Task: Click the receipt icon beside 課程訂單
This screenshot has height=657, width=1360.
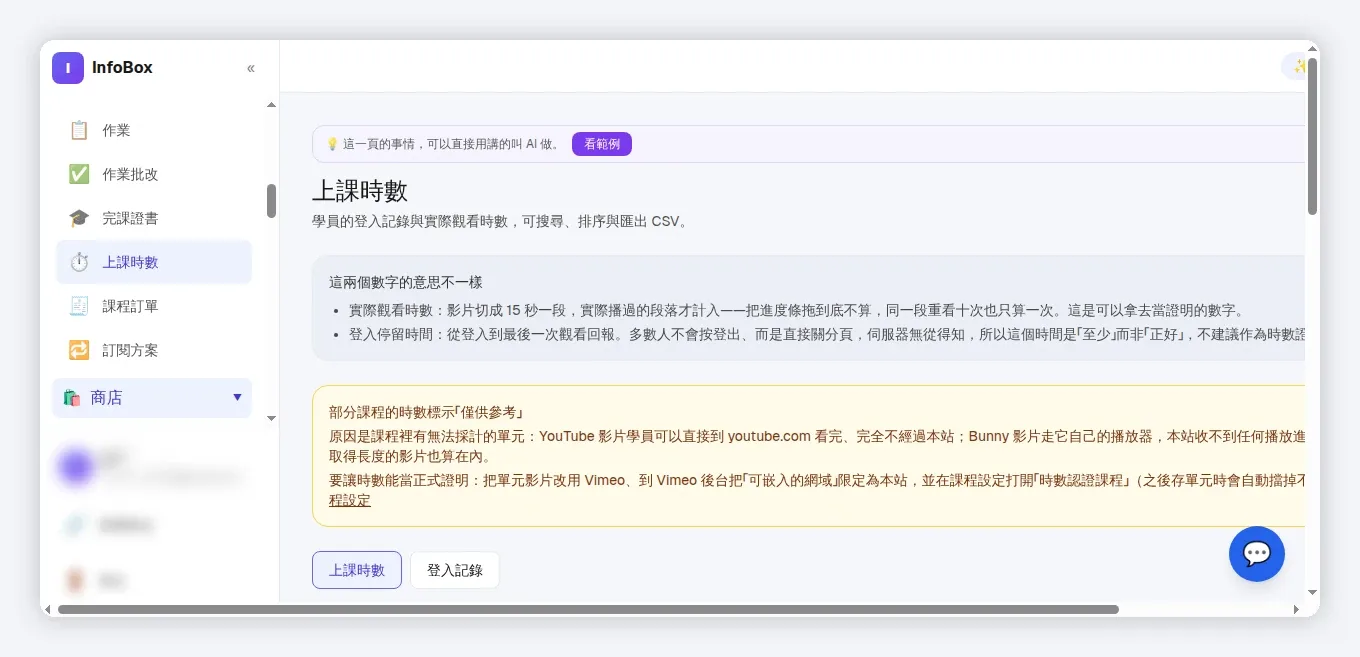Action: click(x=79, y=306)
